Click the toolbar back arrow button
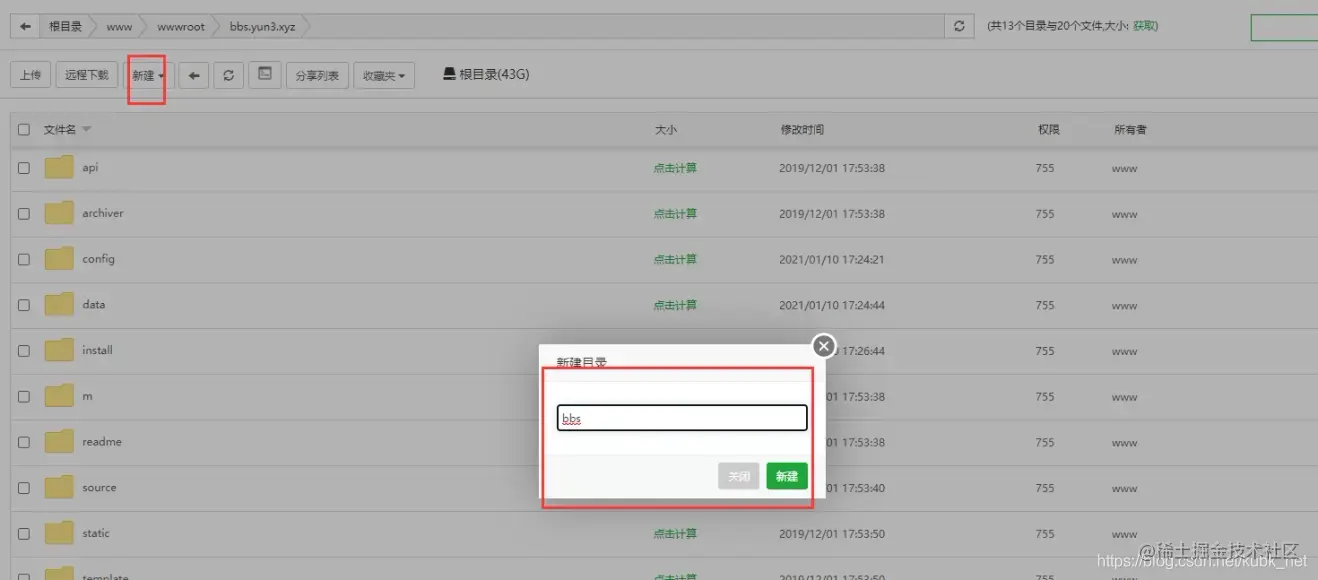Viewport: 1318px width, 580px height. (194, 75)
